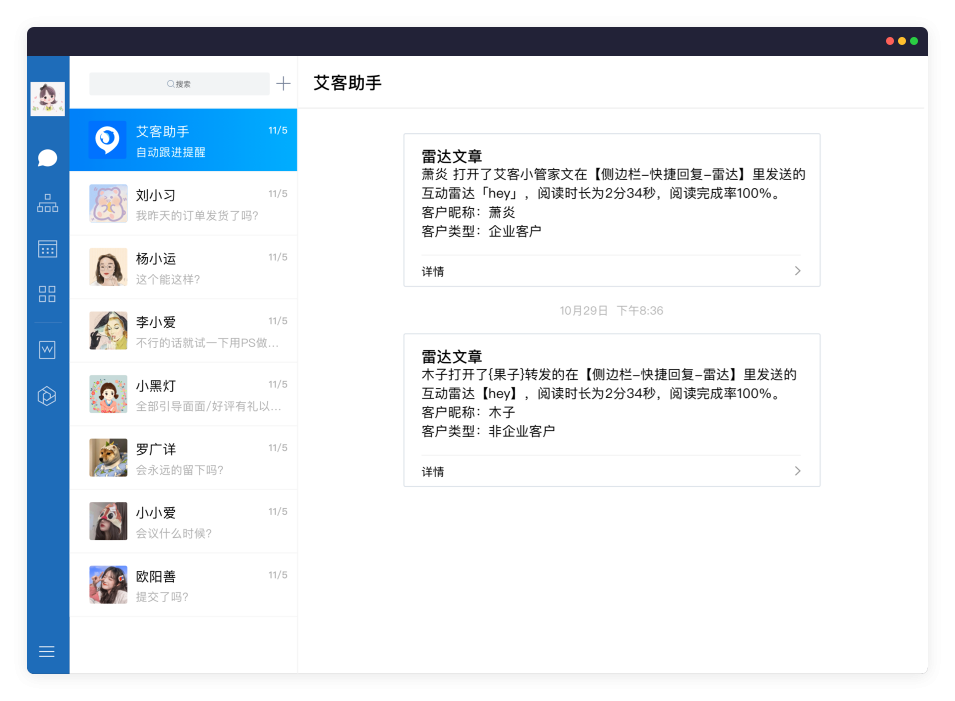Open the W document icon in sidebar
Image resolution: width=955 pixels, height=701 pixels.
point(47,350)
